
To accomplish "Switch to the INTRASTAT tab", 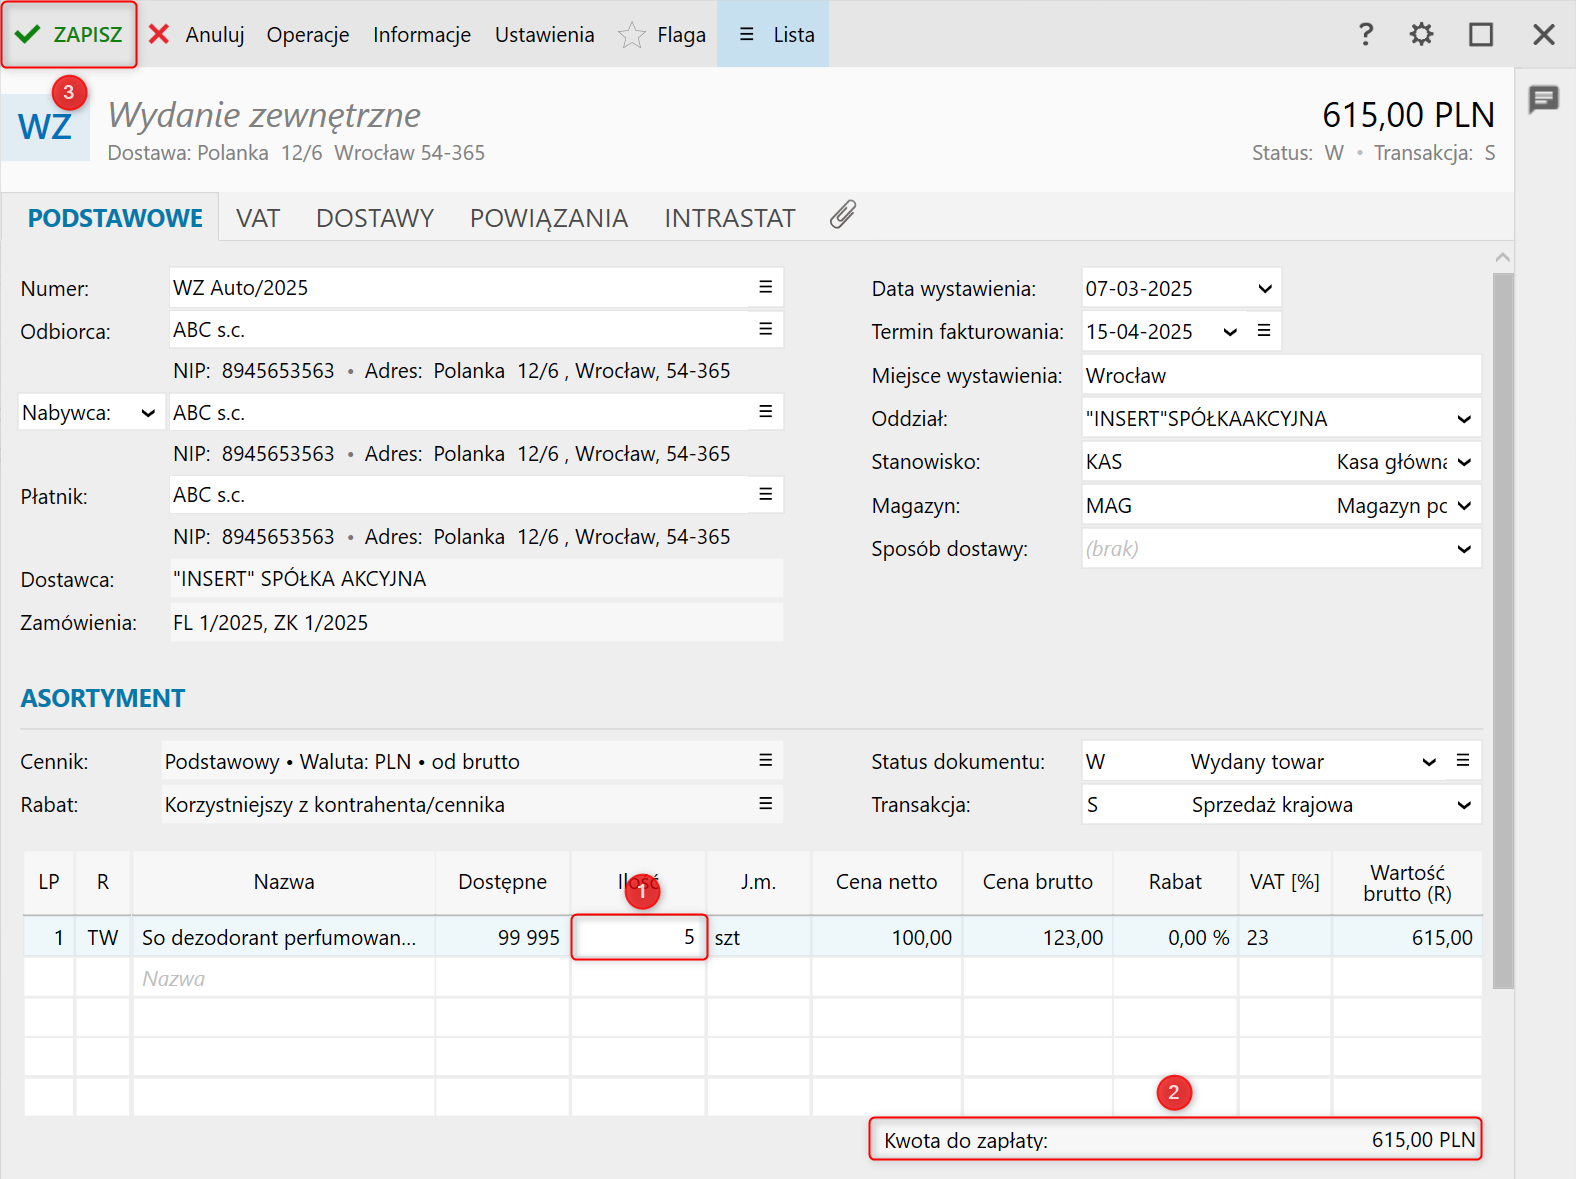I will point(729,218).
